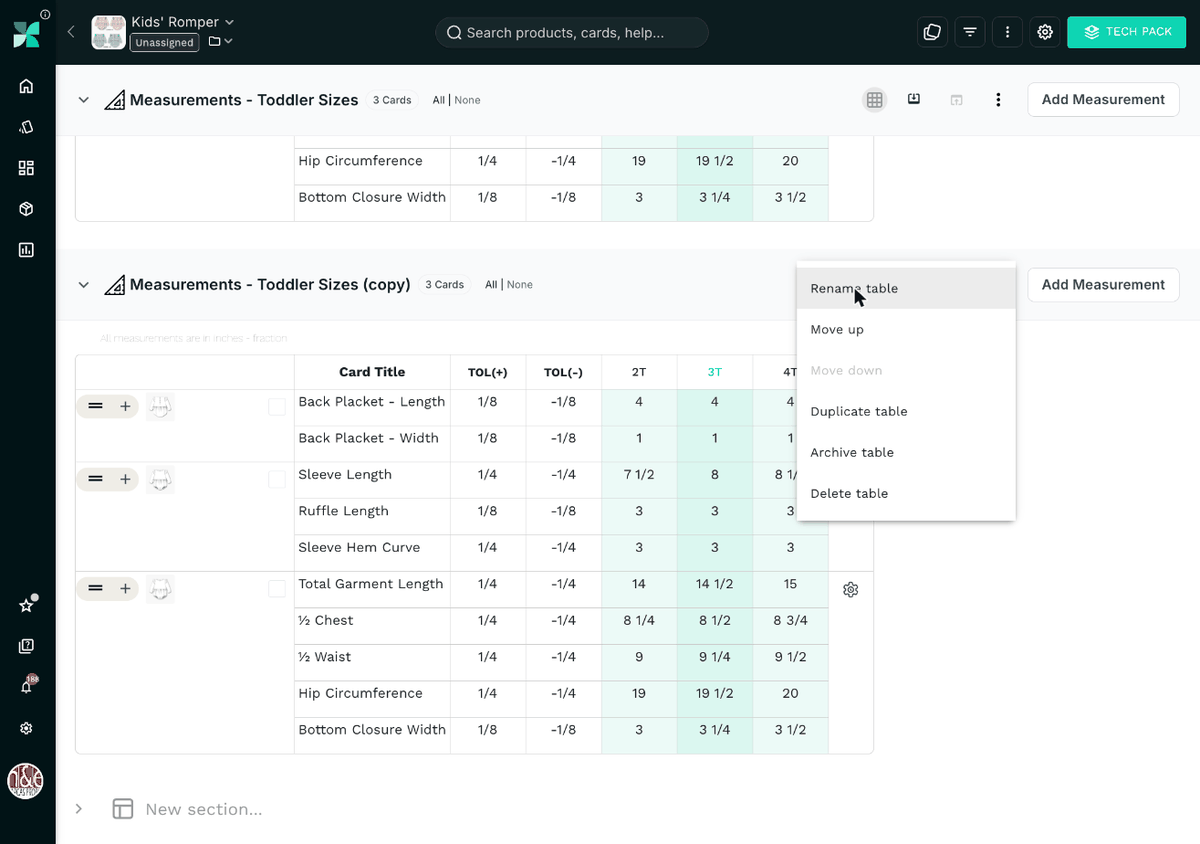Click plus icon on Back Placket - Length card
The image size is (1200, 844).
(x=125, y=407)
